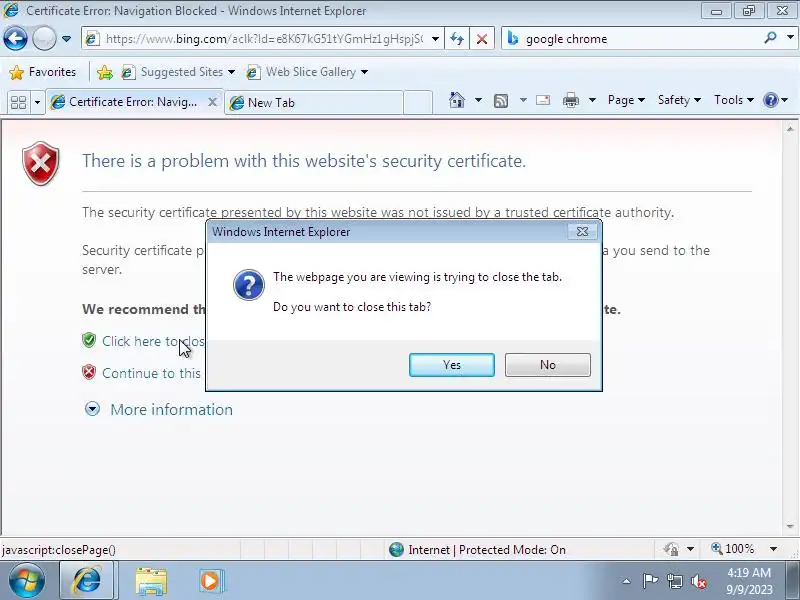Click the Back navigation arrow button

15,39
